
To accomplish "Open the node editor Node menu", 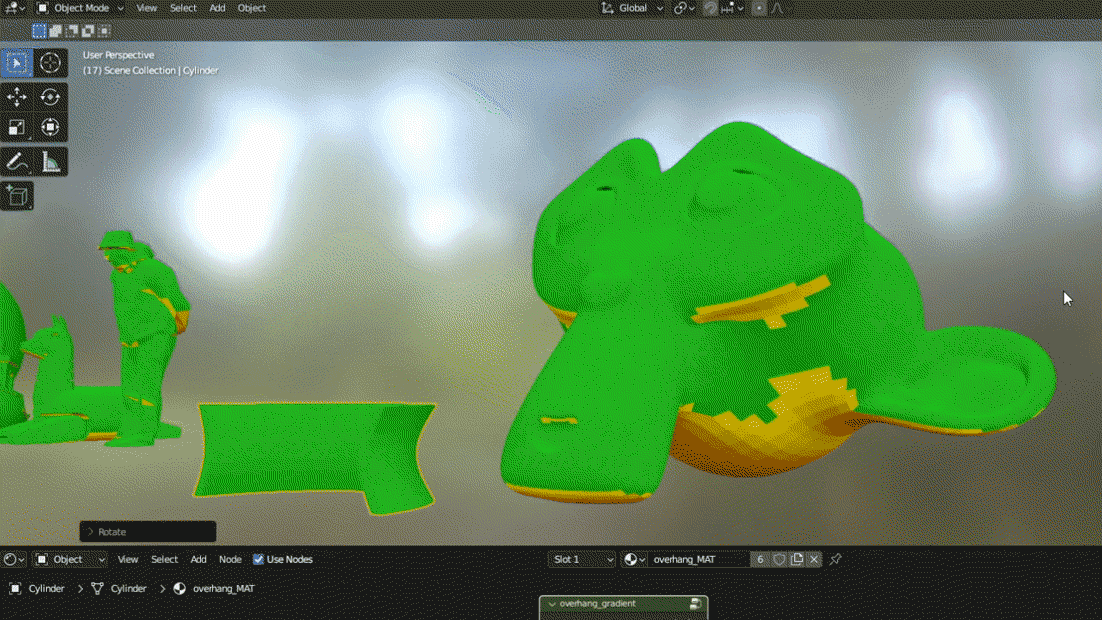I will tap(230, 560).
